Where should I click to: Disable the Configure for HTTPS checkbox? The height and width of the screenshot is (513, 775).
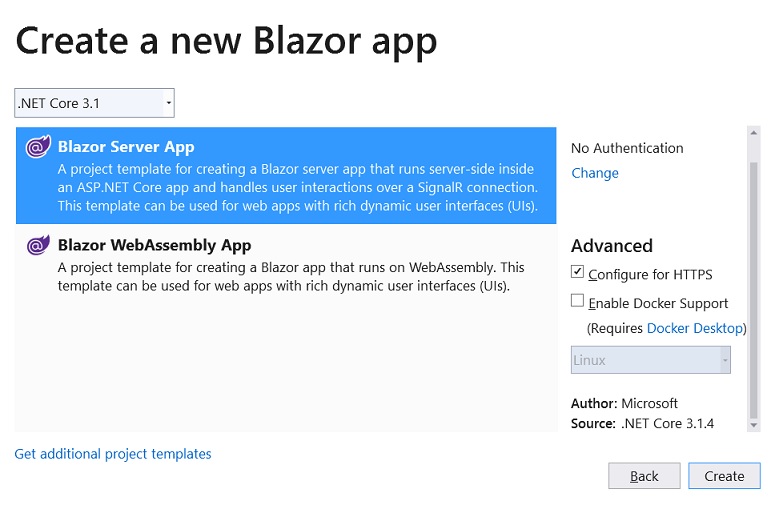click(x=577, y=272)
